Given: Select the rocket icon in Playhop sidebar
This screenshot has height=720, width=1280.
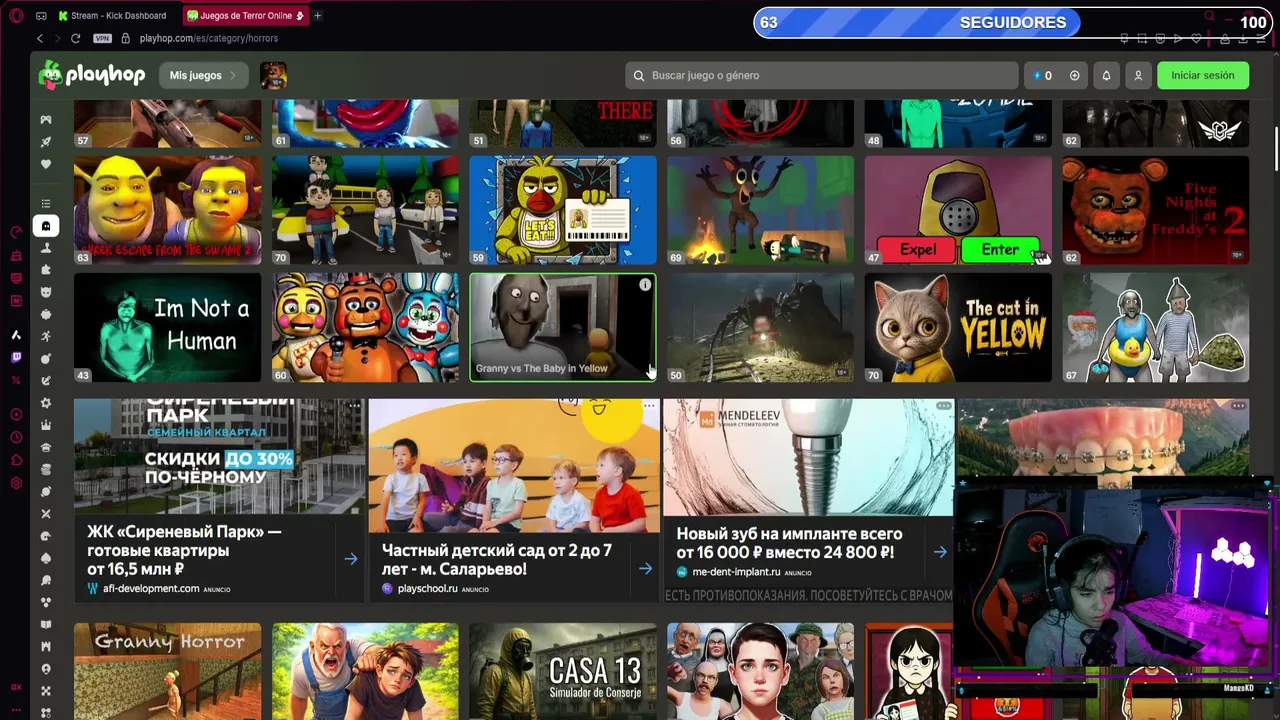Looking at the screenshot, I should click(46, 142).
